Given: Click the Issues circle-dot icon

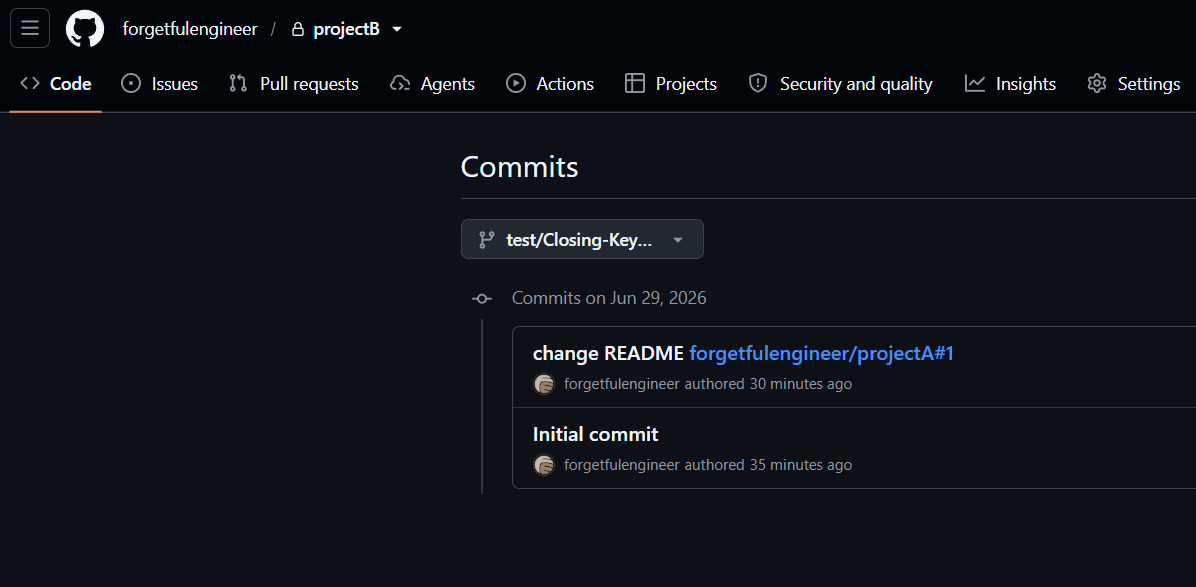Looking at the screenshot, I should [131, 84].
